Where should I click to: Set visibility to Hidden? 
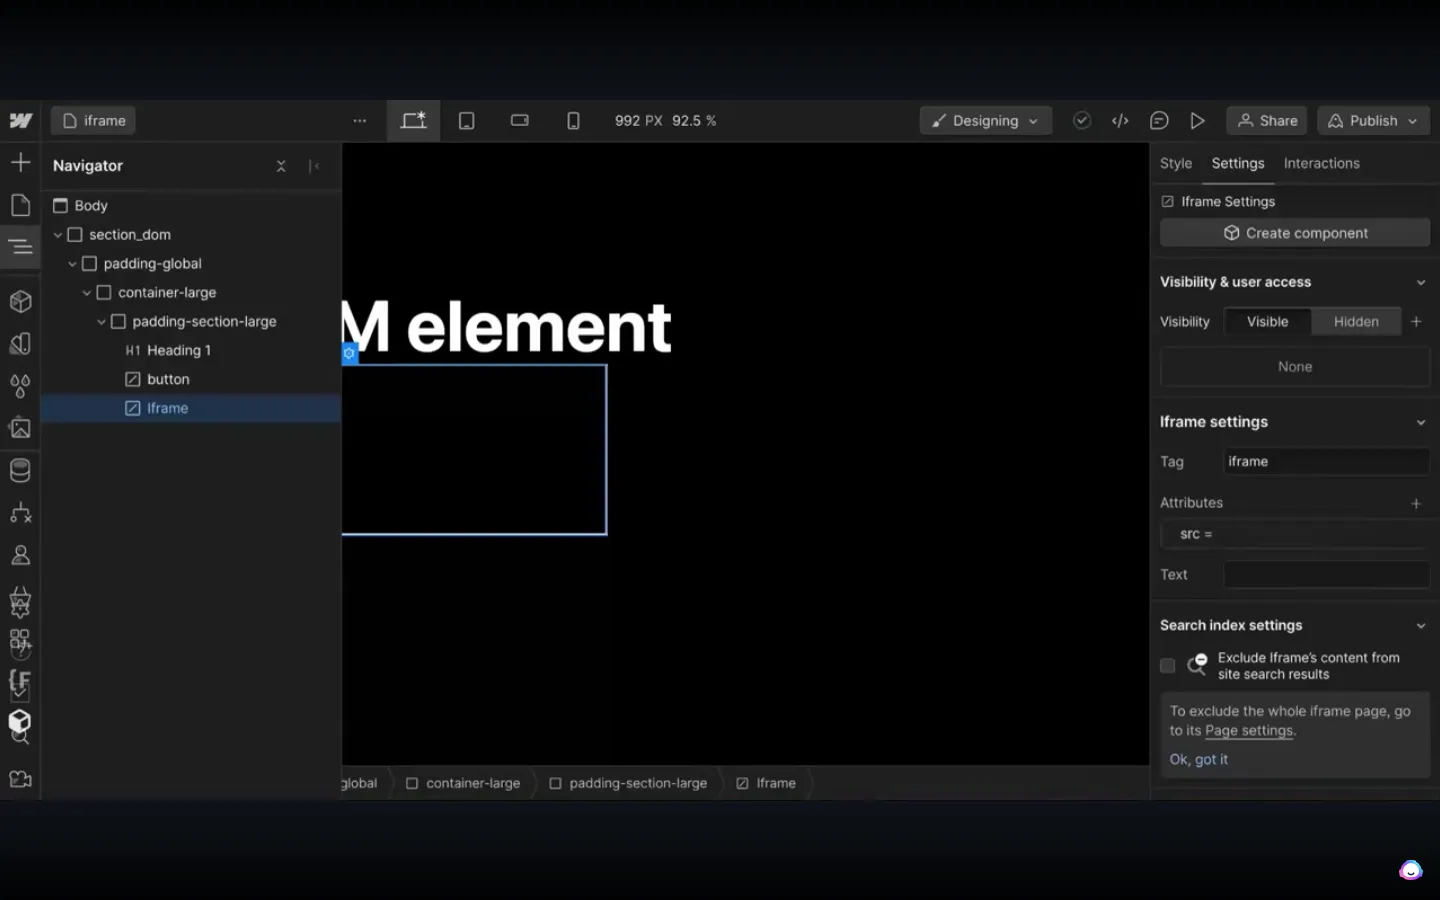pos(1356,322)
